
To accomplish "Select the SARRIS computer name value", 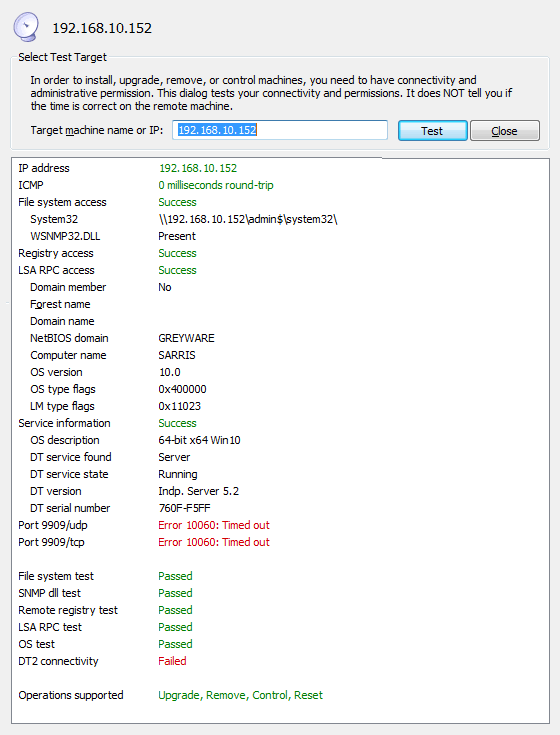I will (x=177, y=355).
